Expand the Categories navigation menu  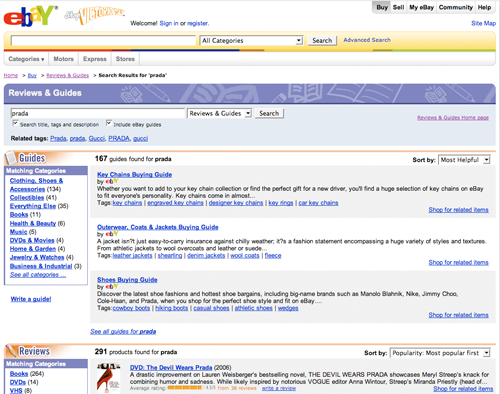coord(26,59)
